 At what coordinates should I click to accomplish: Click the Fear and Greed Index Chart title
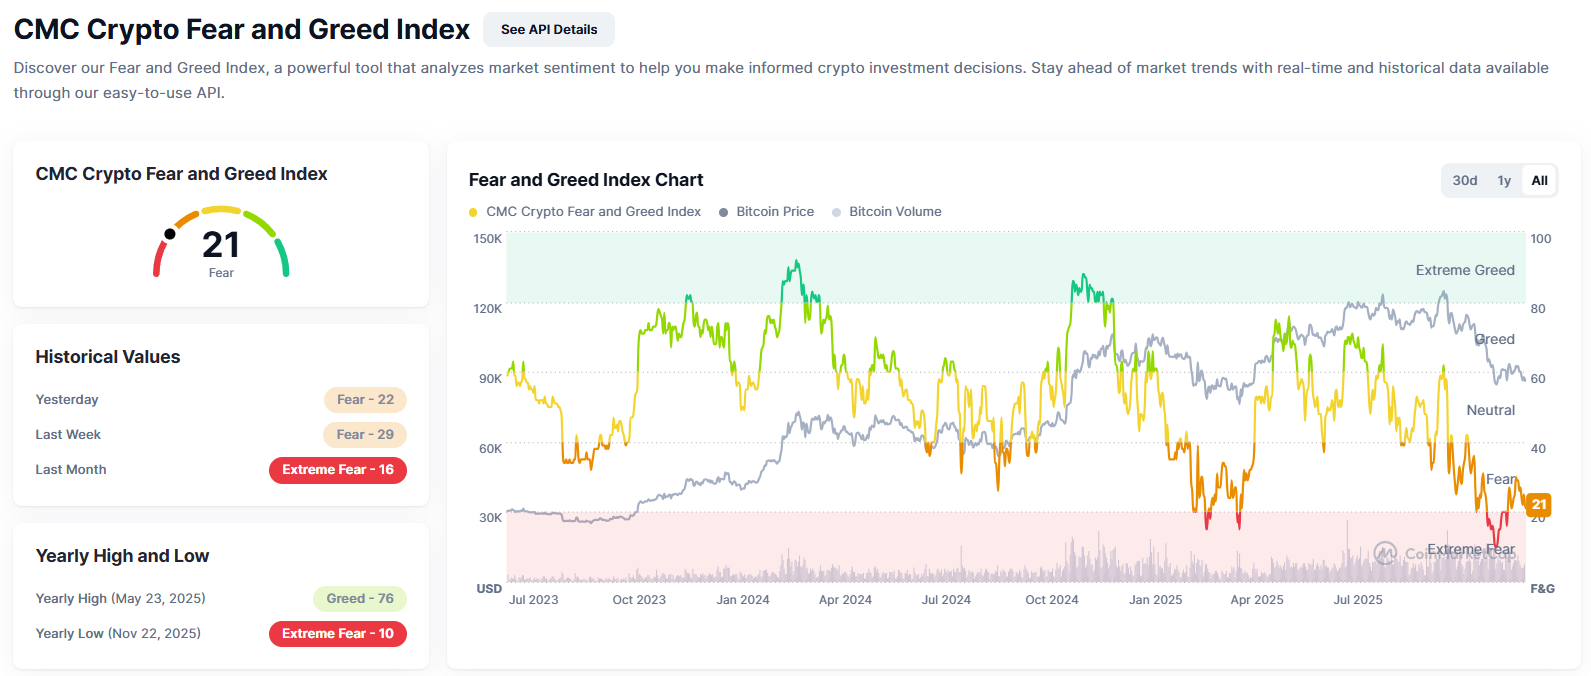[586, 180]
